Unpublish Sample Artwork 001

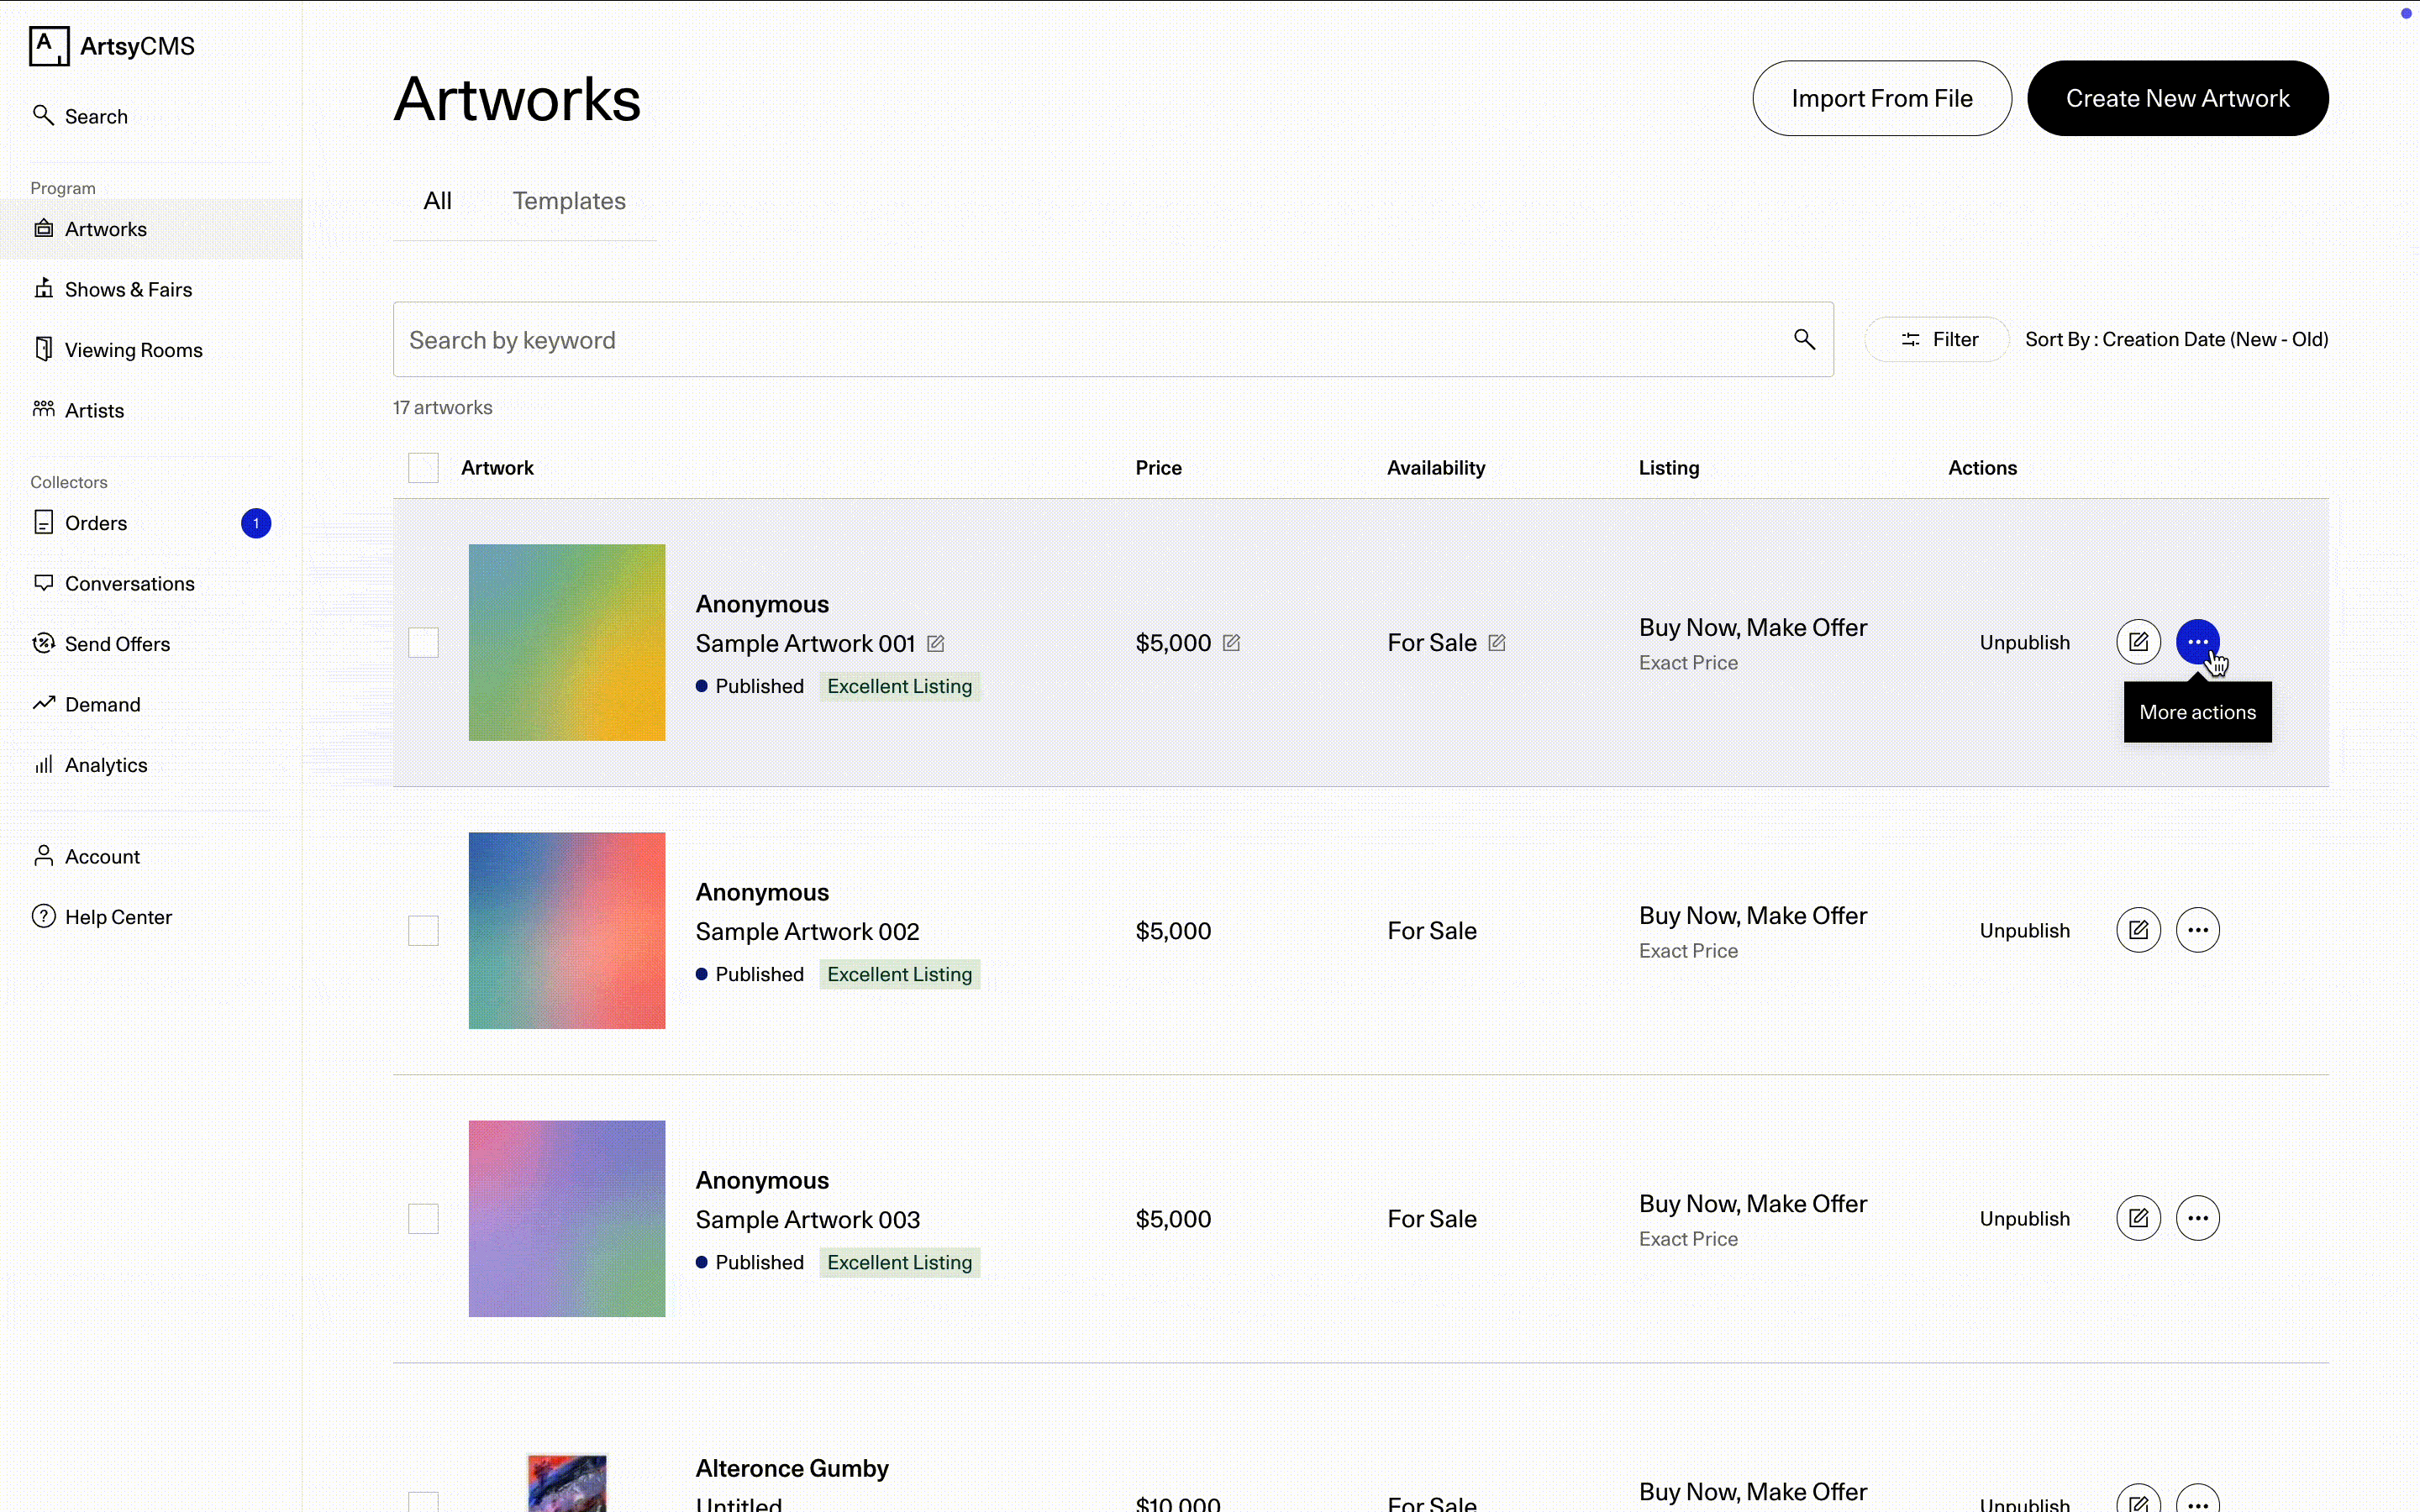coord(2024,643)
